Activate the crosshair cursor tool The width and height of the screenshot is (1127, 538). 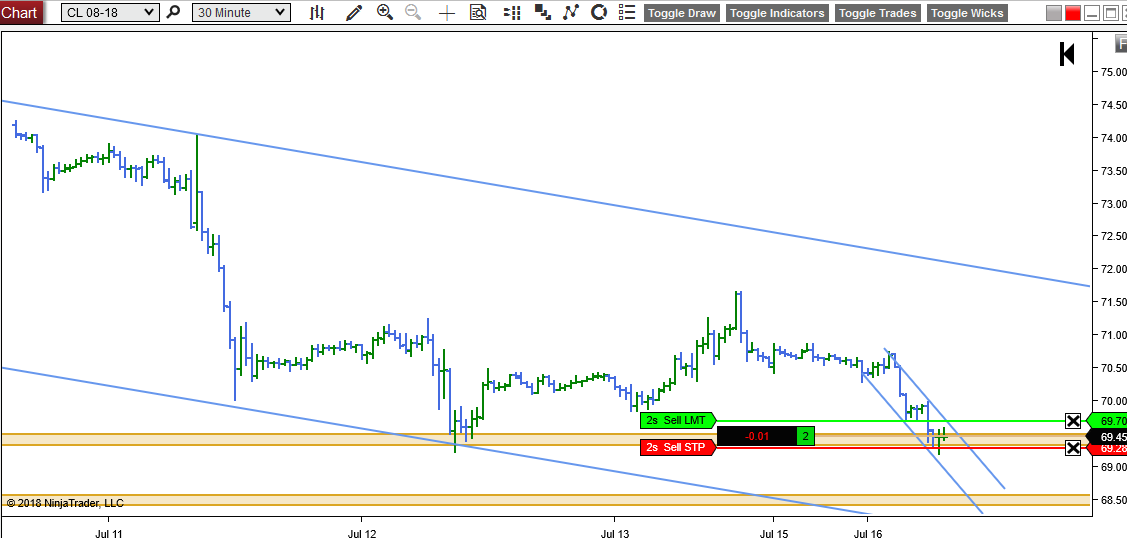[x=447, y=12]
